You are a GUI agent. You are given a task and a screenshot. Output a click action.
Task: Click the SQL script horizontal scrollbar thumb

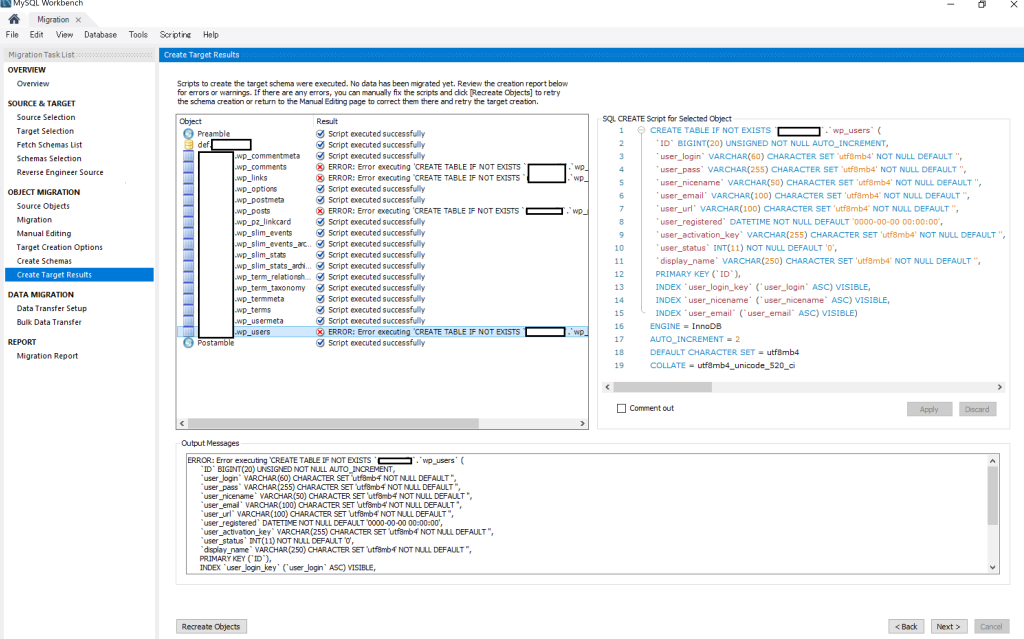tap(662, 387)
